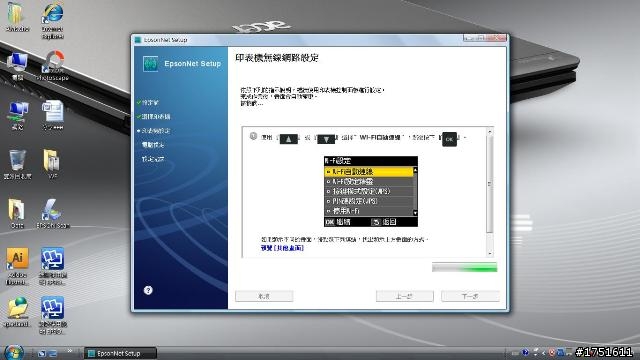The image size is (640, 360).
Task: Open the PhotoScape desktop shortcut
Action: [53, 65]
